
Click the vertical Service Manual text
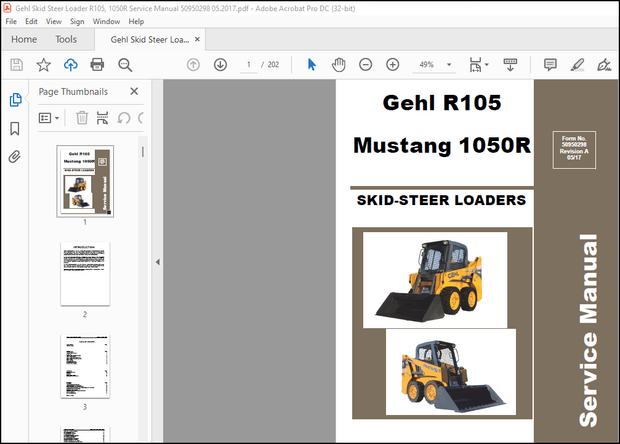[x=588, y=330]
